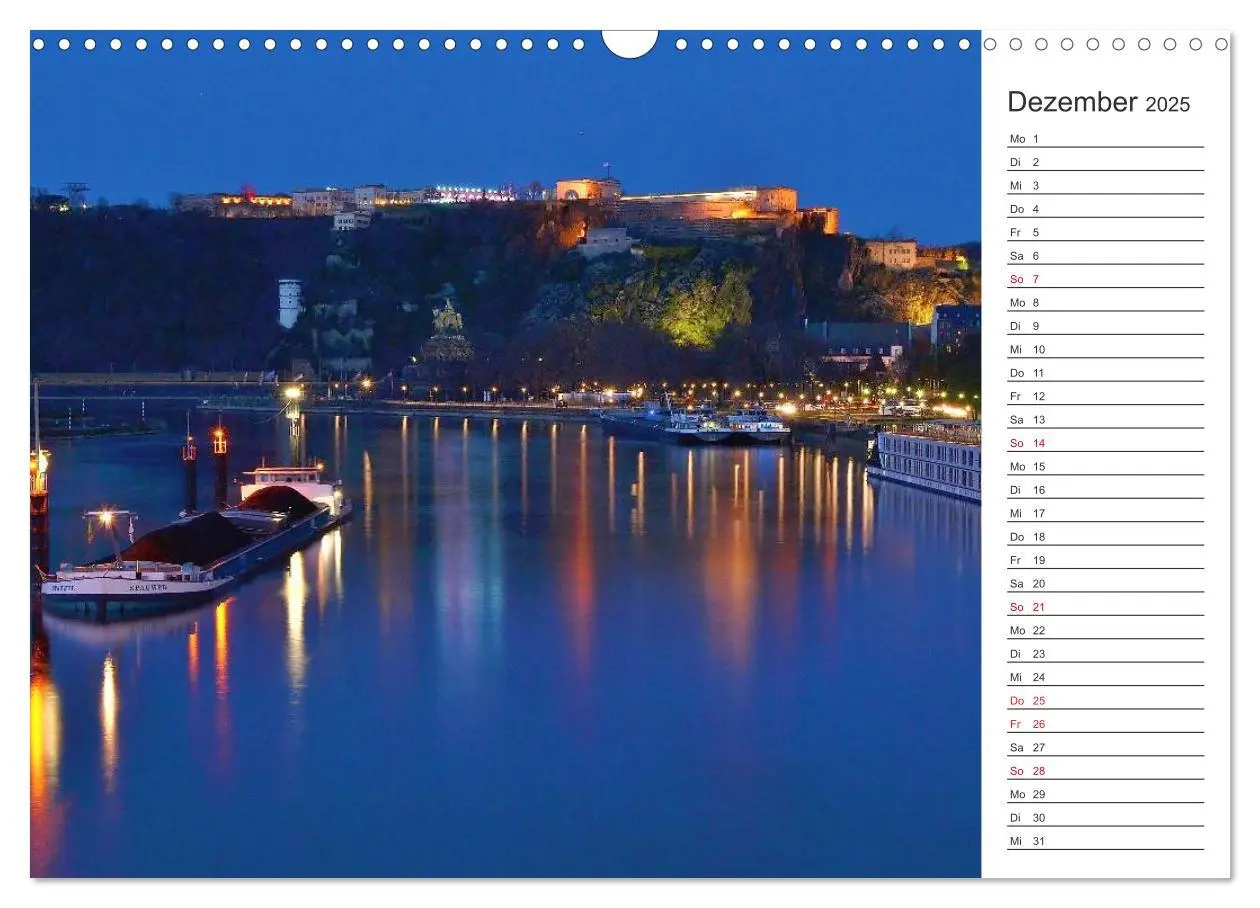The image size is (1260, 908).
Task: Select the red row 'So 28'
Action: click(x=1106, y=770)
